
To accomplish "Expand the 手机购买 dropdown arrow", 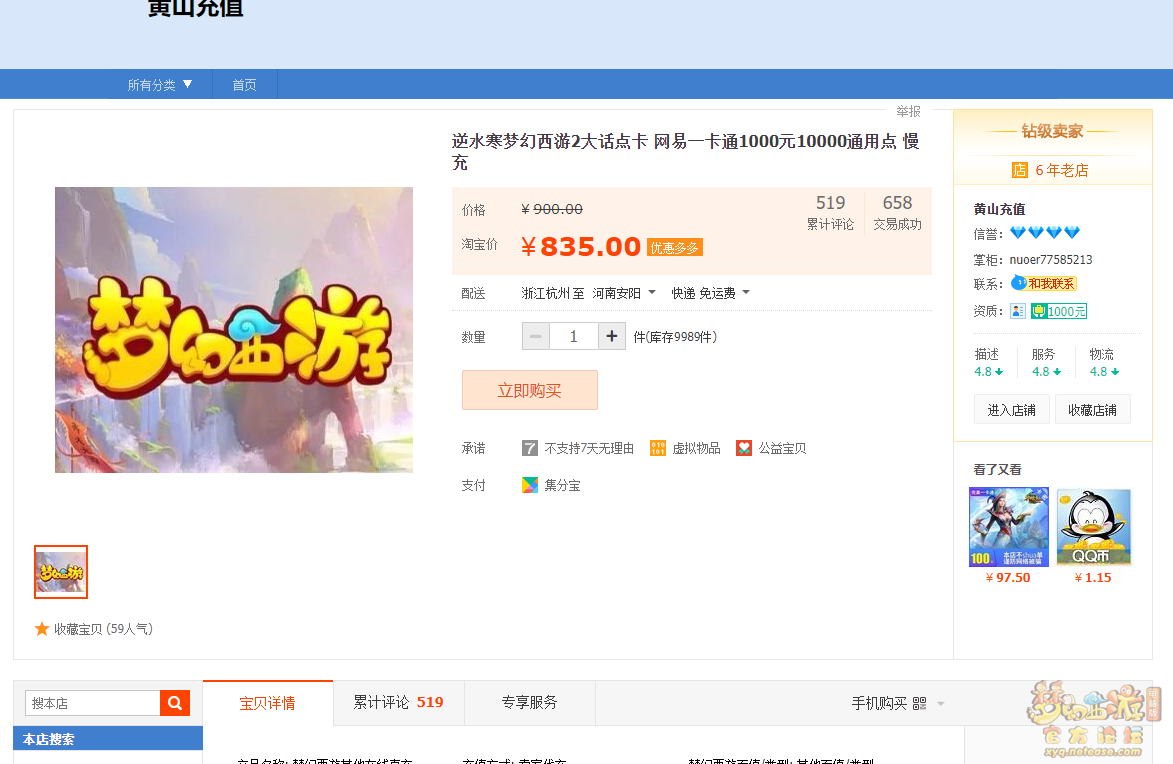I will 941,704.
